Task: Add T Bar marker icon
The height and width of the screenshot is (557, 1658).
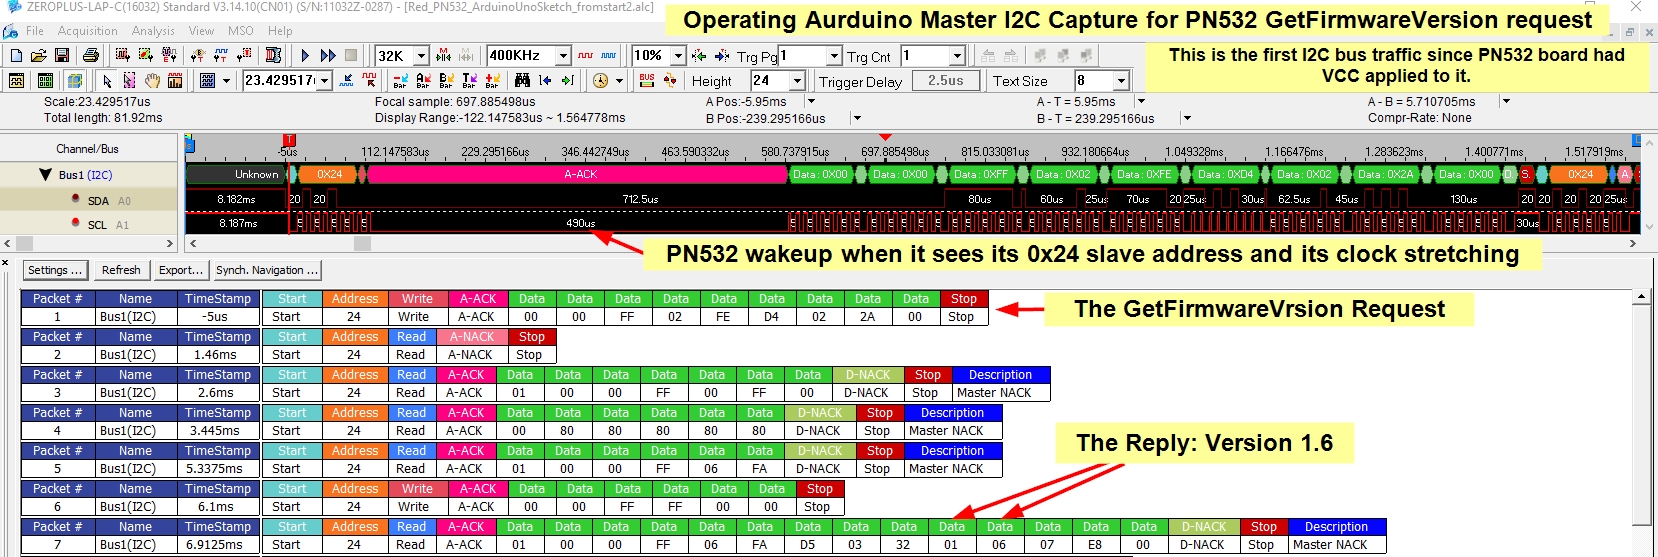Action: tap(469, 80)
